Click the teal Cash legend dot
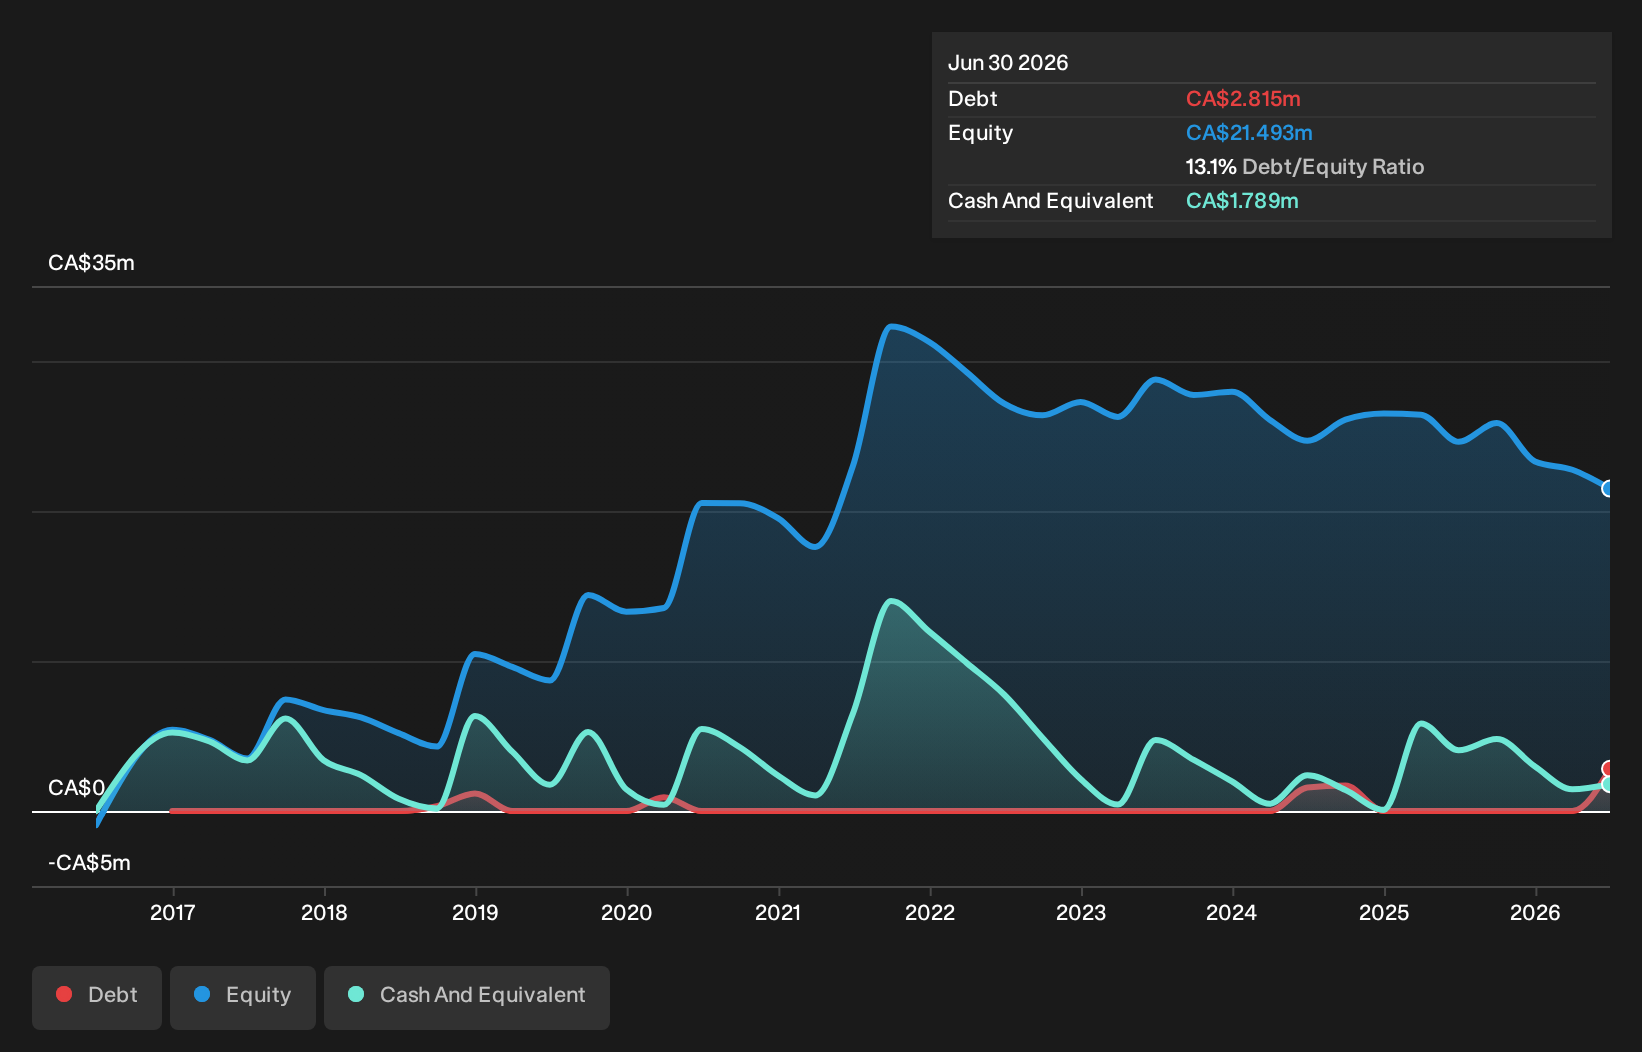 356,994
